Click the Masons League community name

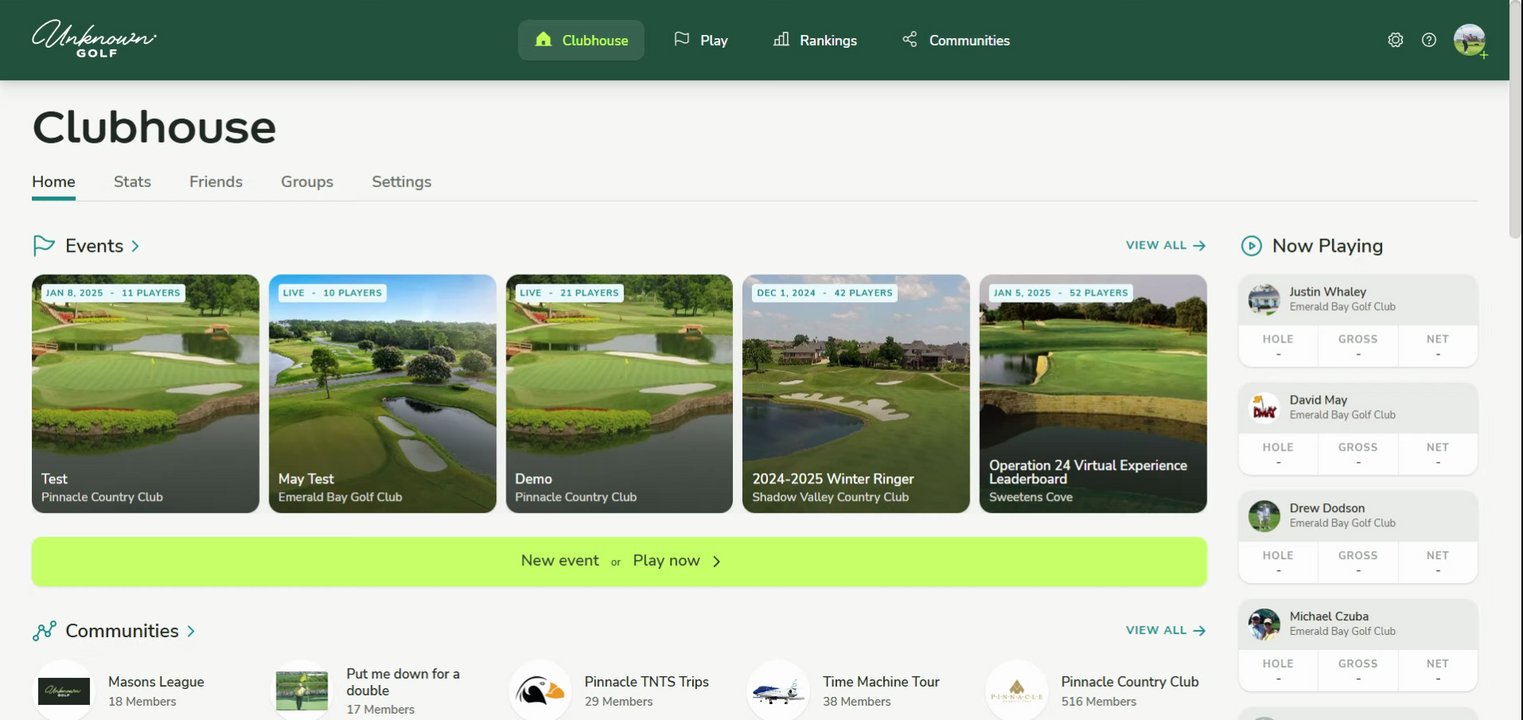pos(156,682)
